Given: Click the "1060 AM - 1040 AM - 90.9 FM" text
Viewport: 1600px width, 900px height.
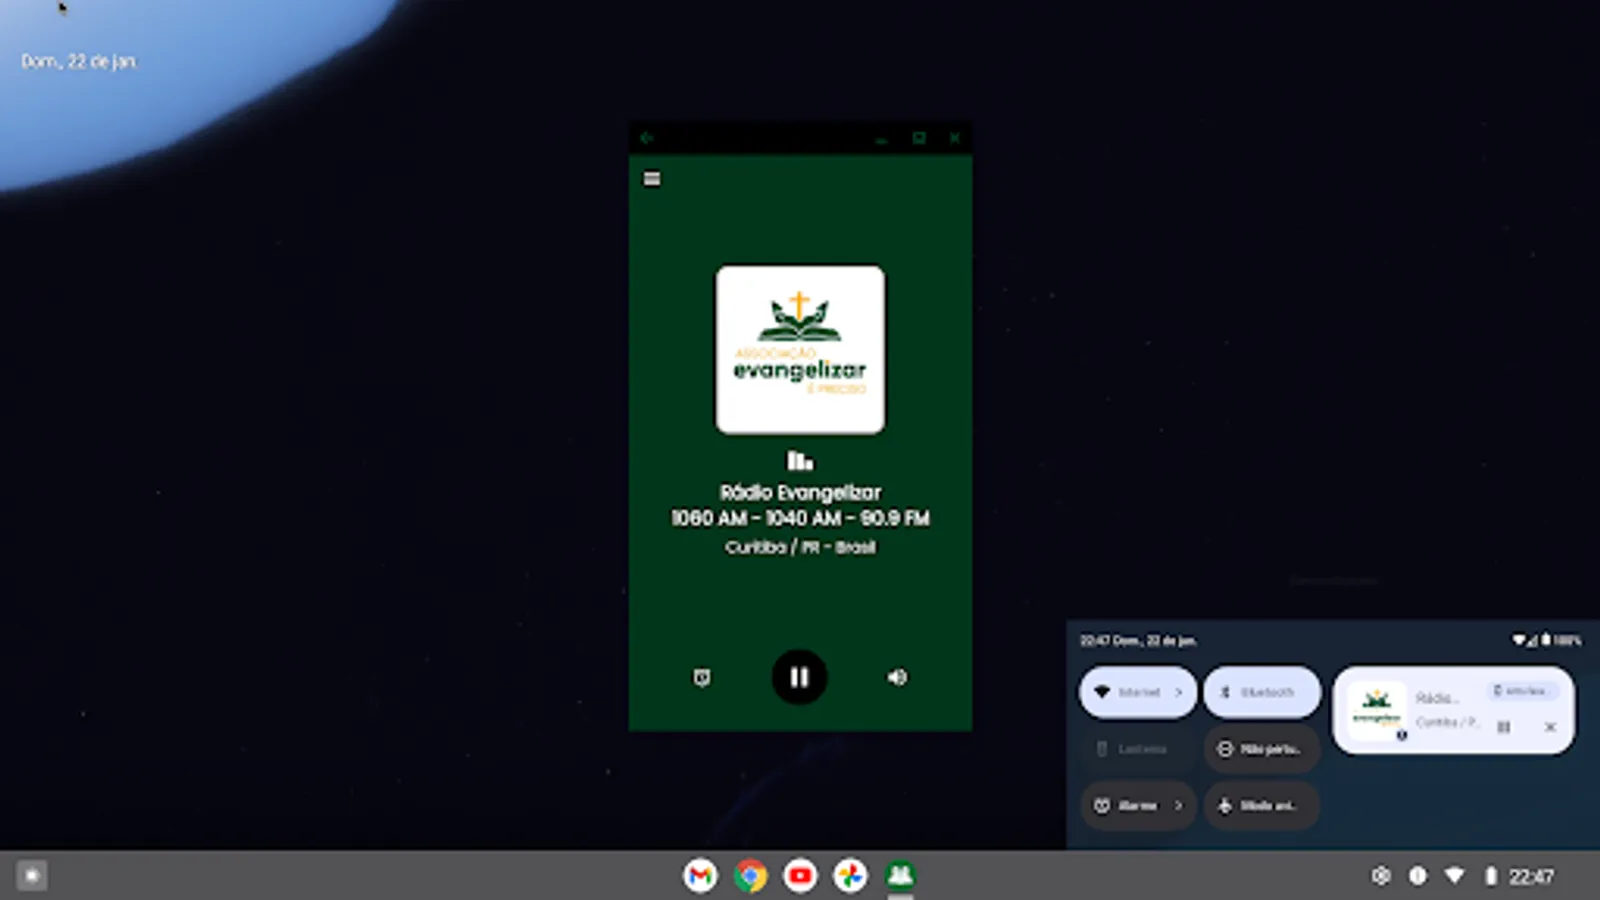Looking at the screenshot, I should click(x=800, y=518).
